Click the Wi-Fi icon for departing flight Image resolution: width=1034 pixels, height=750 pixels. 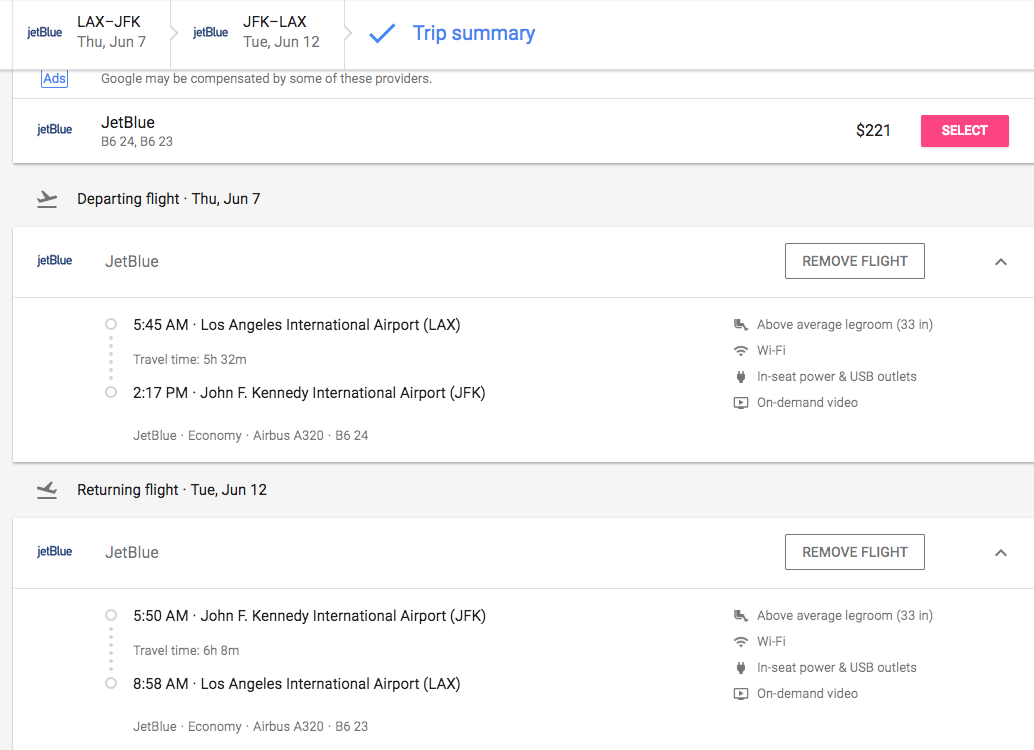tap(741, 351)
